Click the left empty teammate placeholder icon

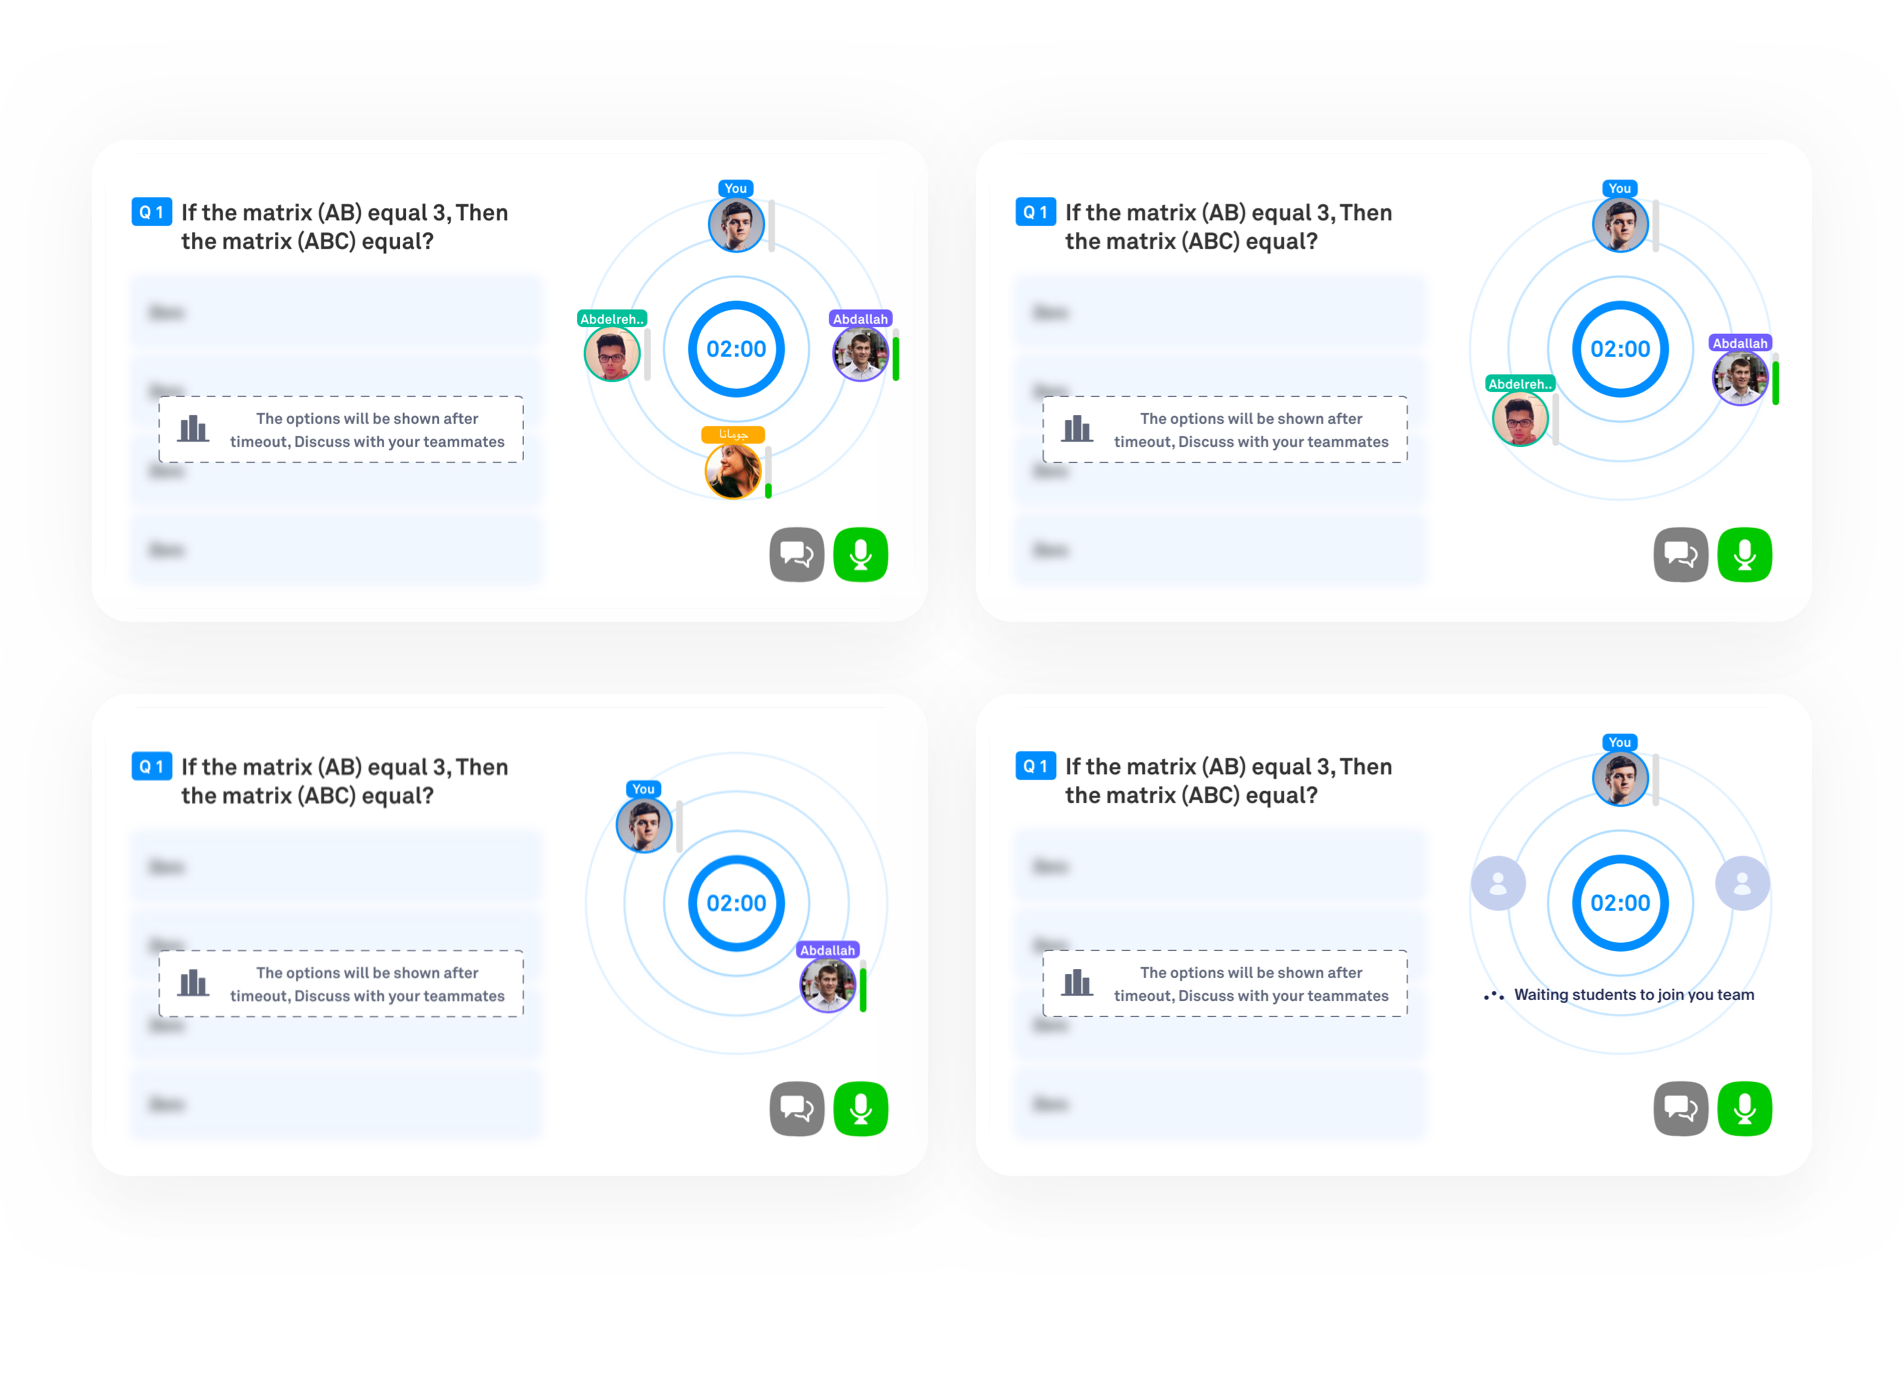tap(1498, 883)
